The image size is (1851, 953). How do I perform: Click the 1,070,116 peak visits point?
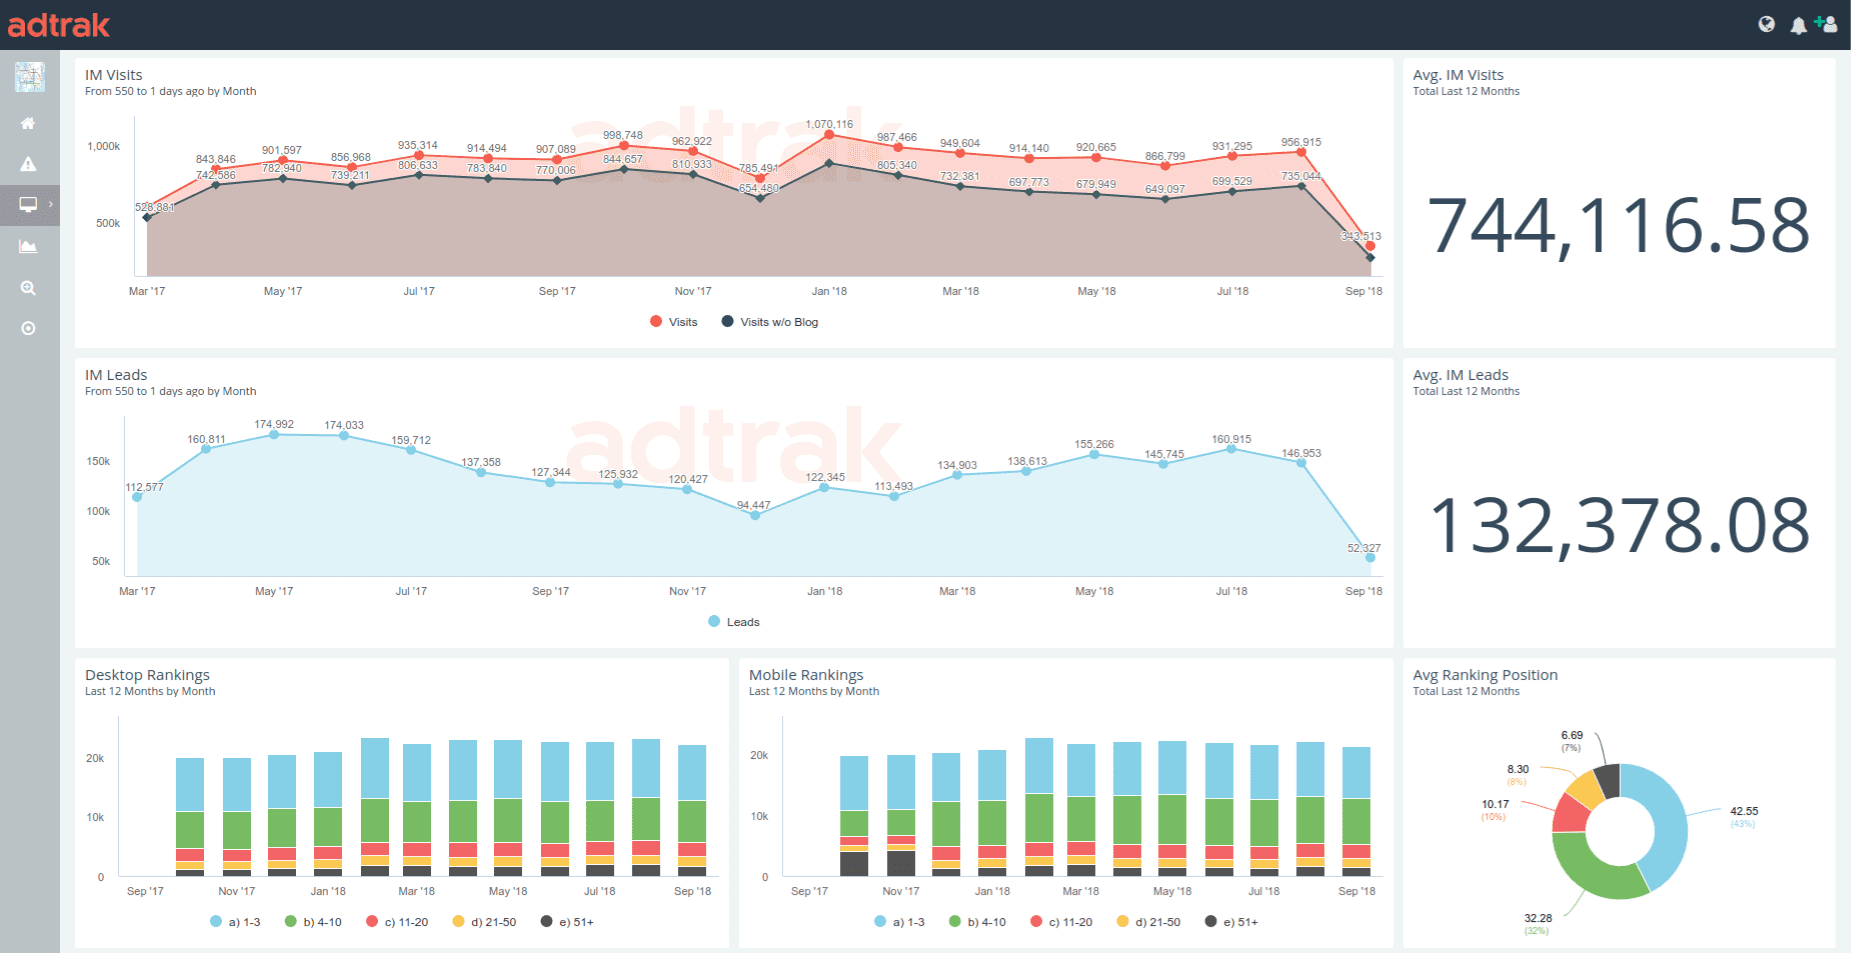click(829, 135)
